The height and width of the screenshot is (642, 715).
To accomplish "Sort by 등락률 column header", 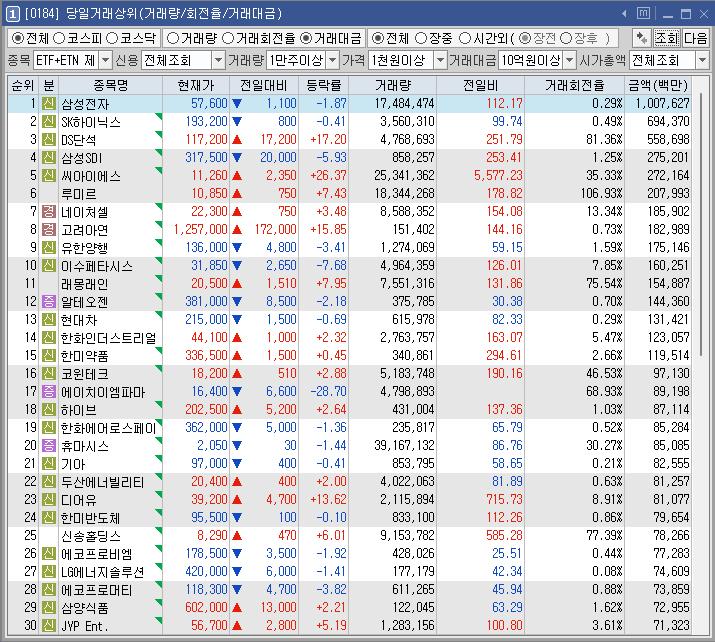I will [x=324, y=85].
